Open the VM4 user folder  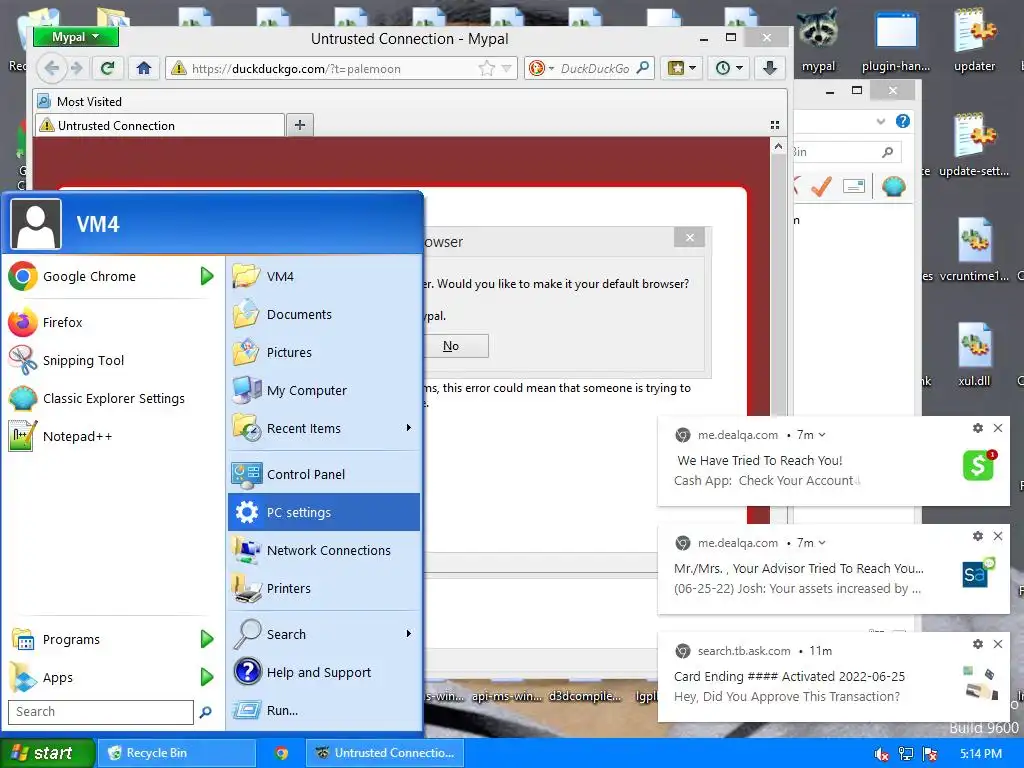click(324, 276)
